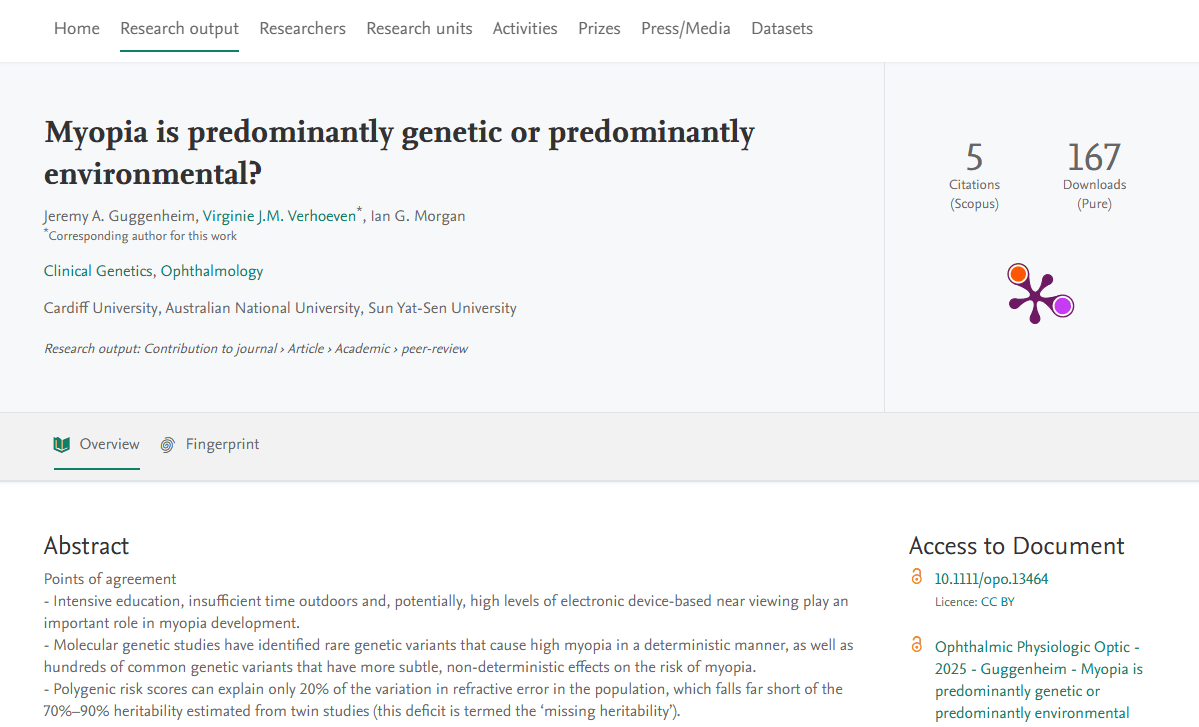Open the Clinical Genetics unit link
This screenshot has height=727, width=1199.
pyautogui.click(x=98, y=271)
